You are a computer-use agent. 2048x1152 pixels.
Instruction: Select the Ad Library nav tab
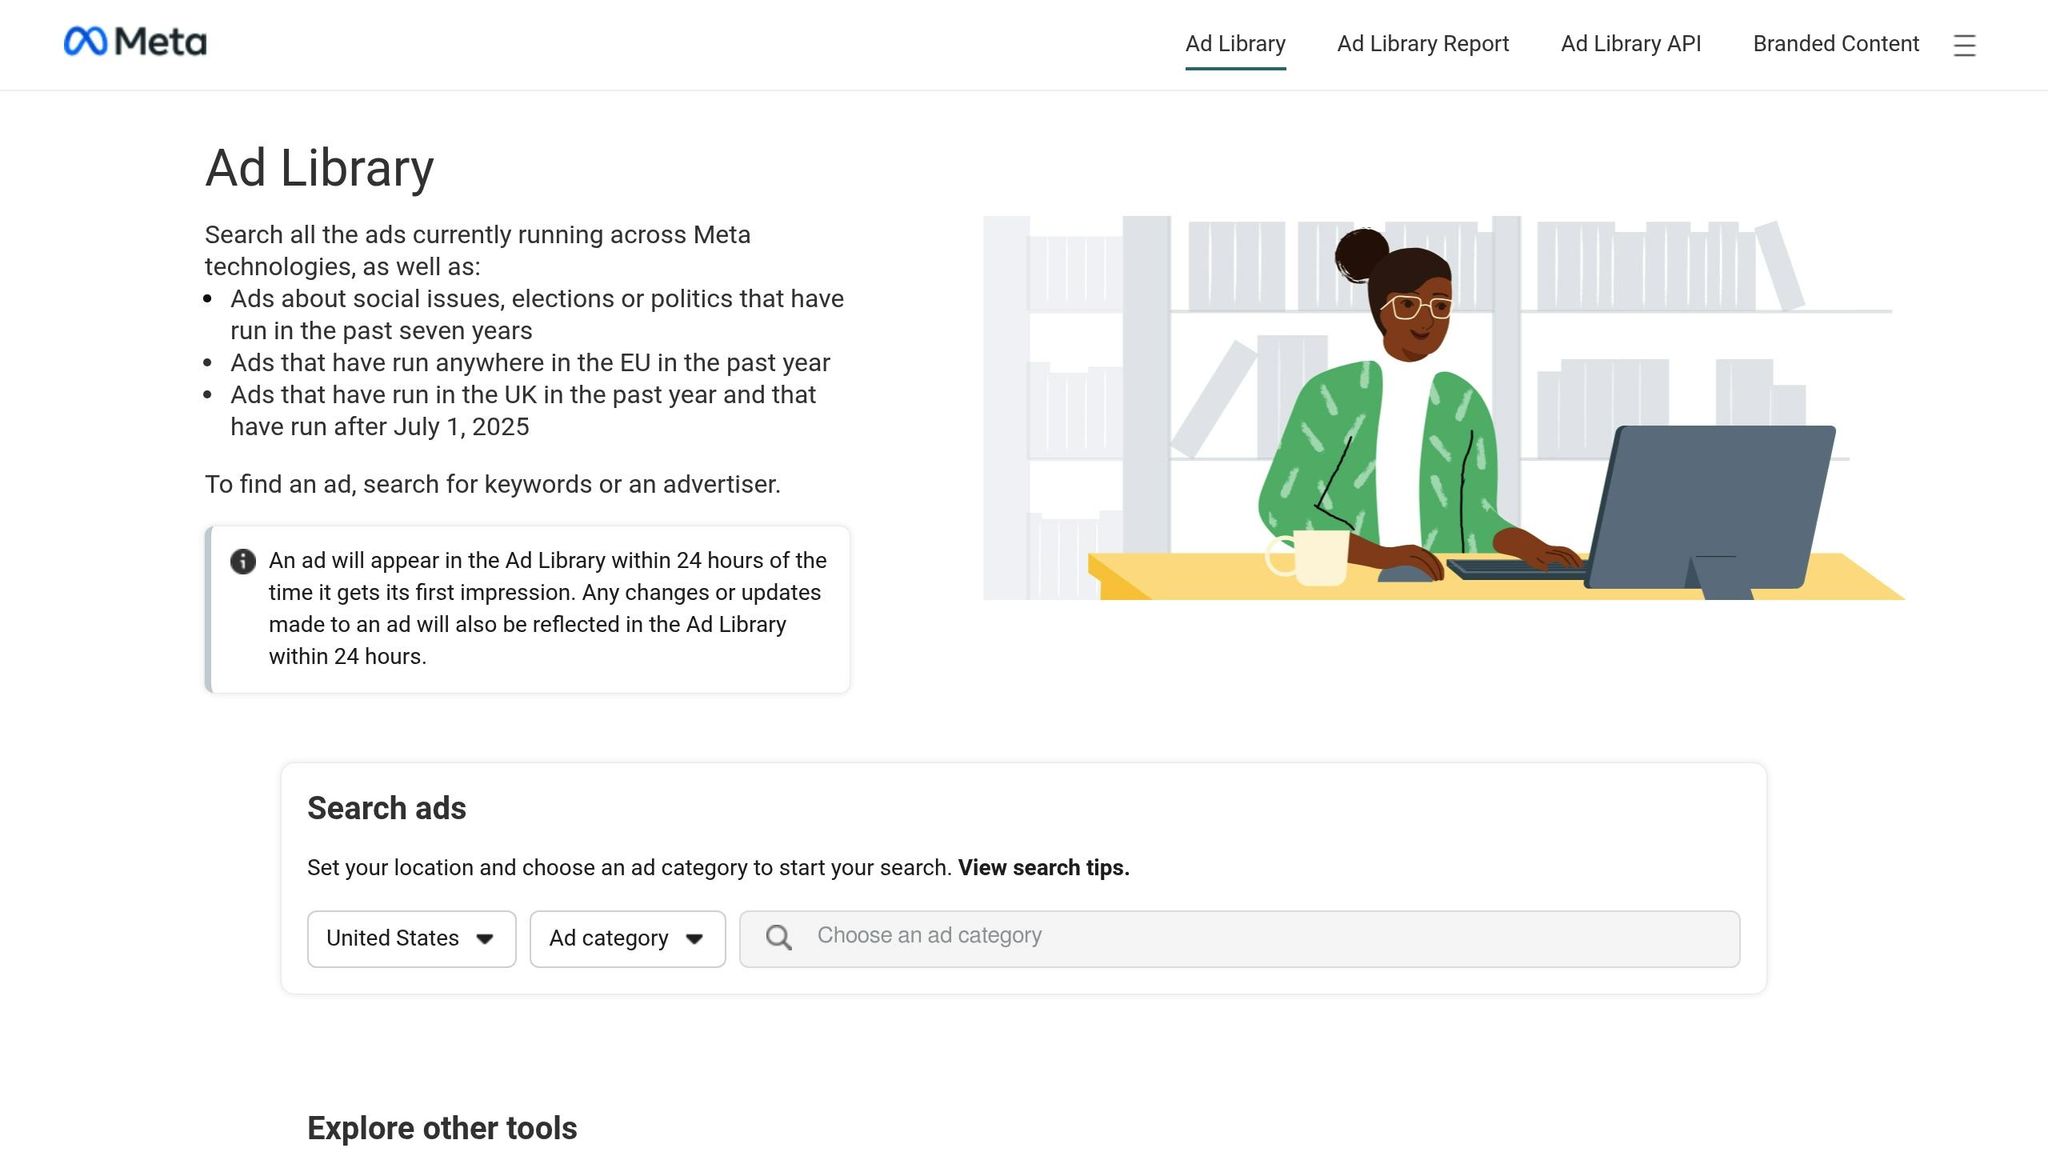1235,44
